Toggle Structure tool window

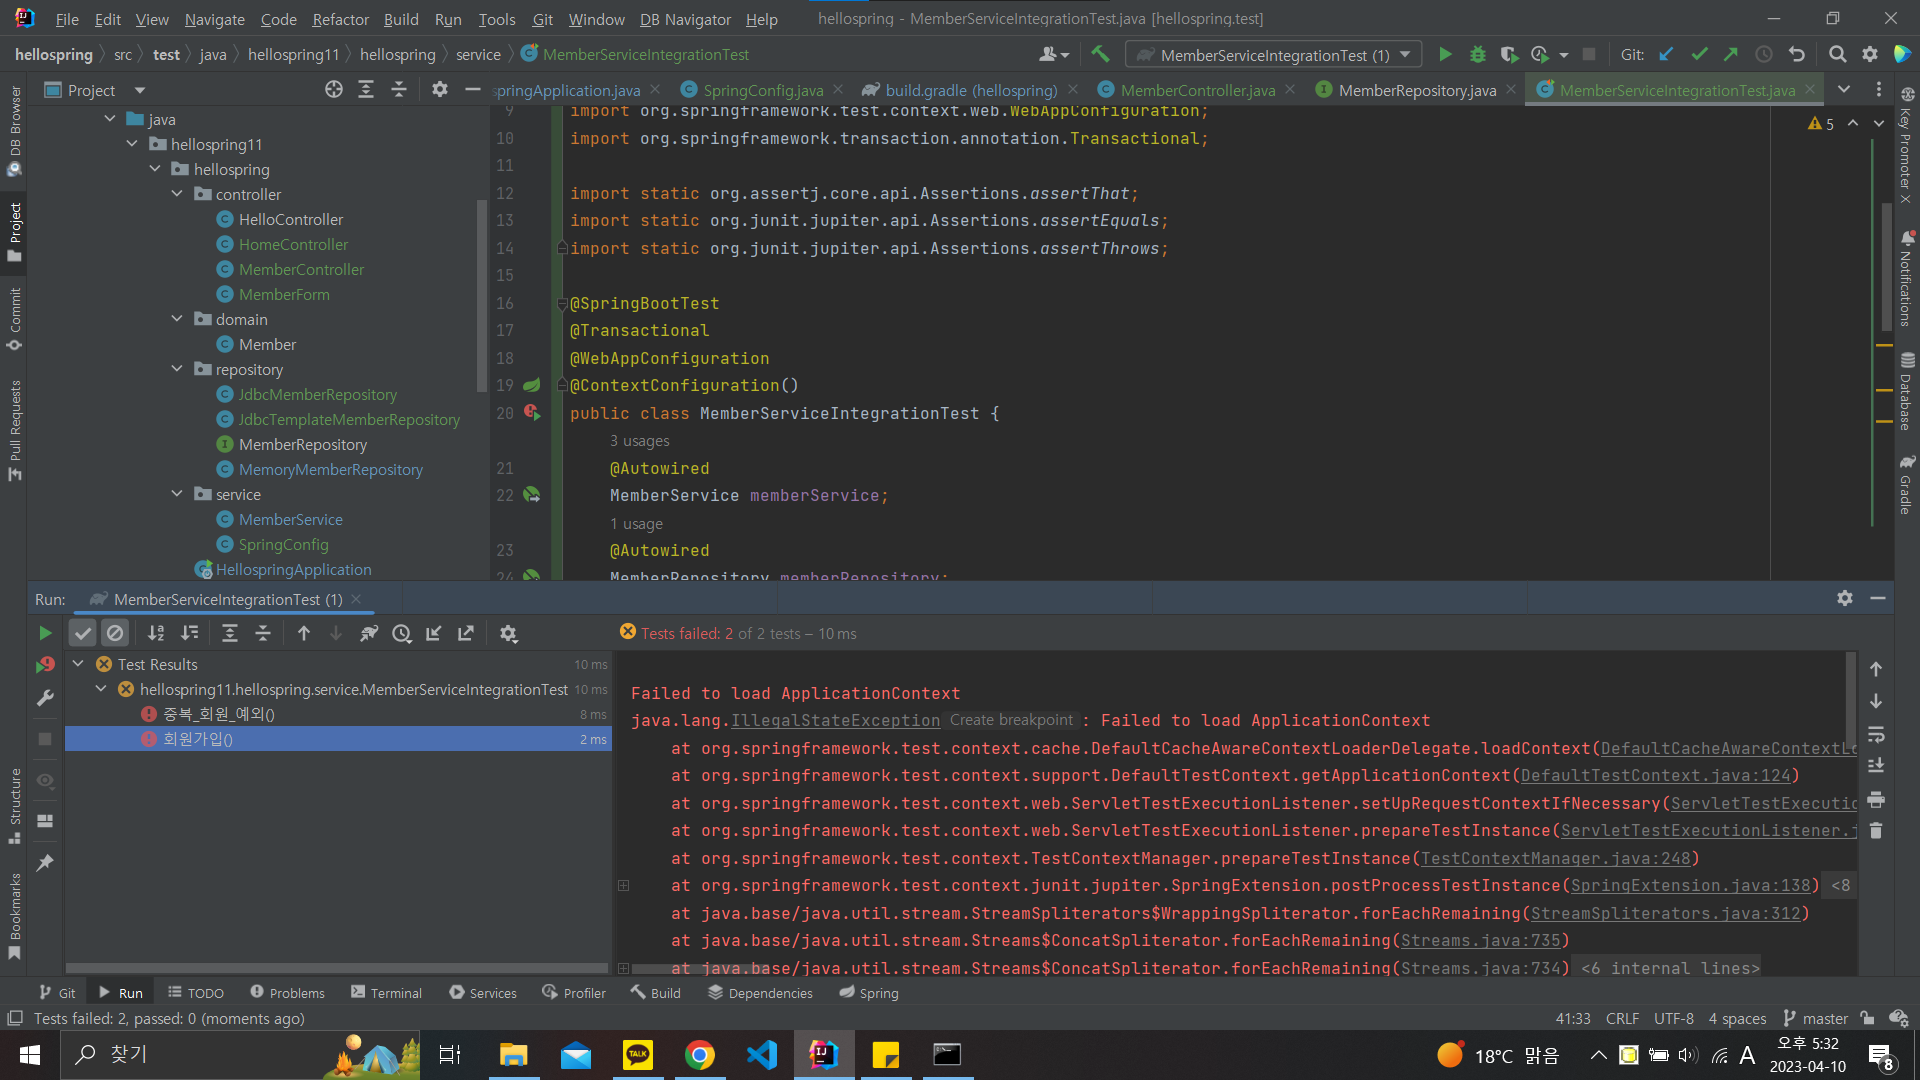[x=14, y=806]
